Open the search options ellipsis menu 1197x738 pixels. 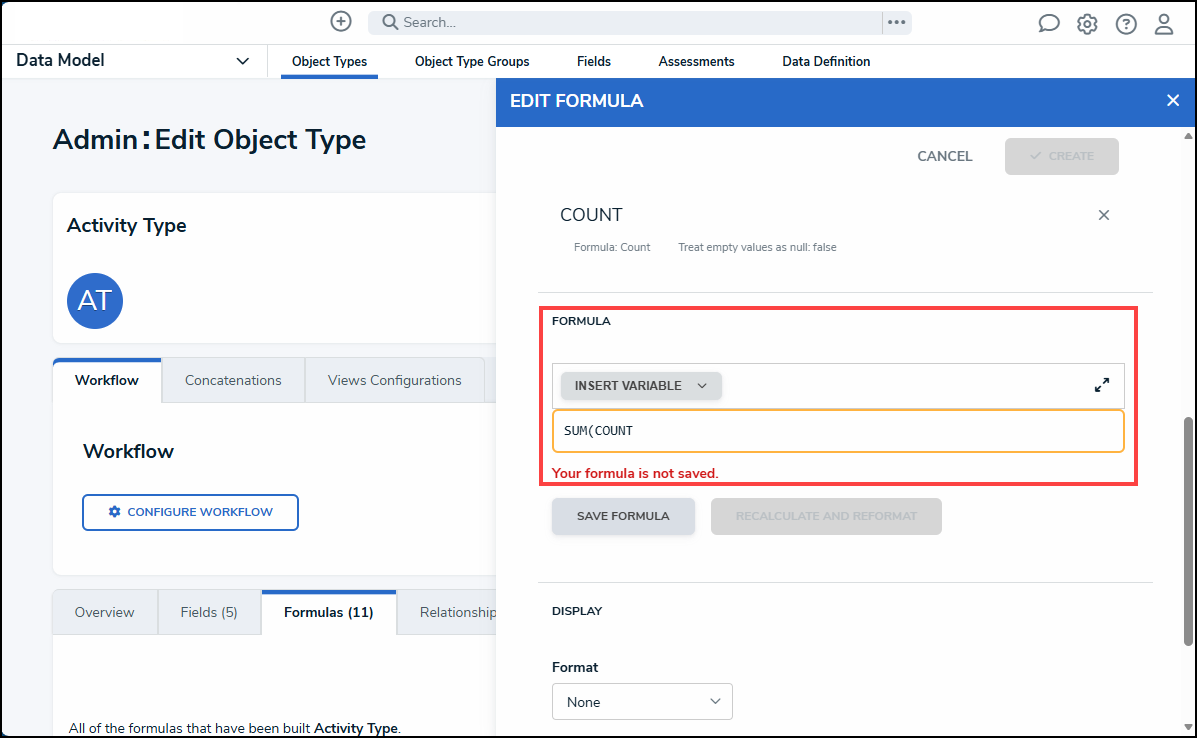896,22
